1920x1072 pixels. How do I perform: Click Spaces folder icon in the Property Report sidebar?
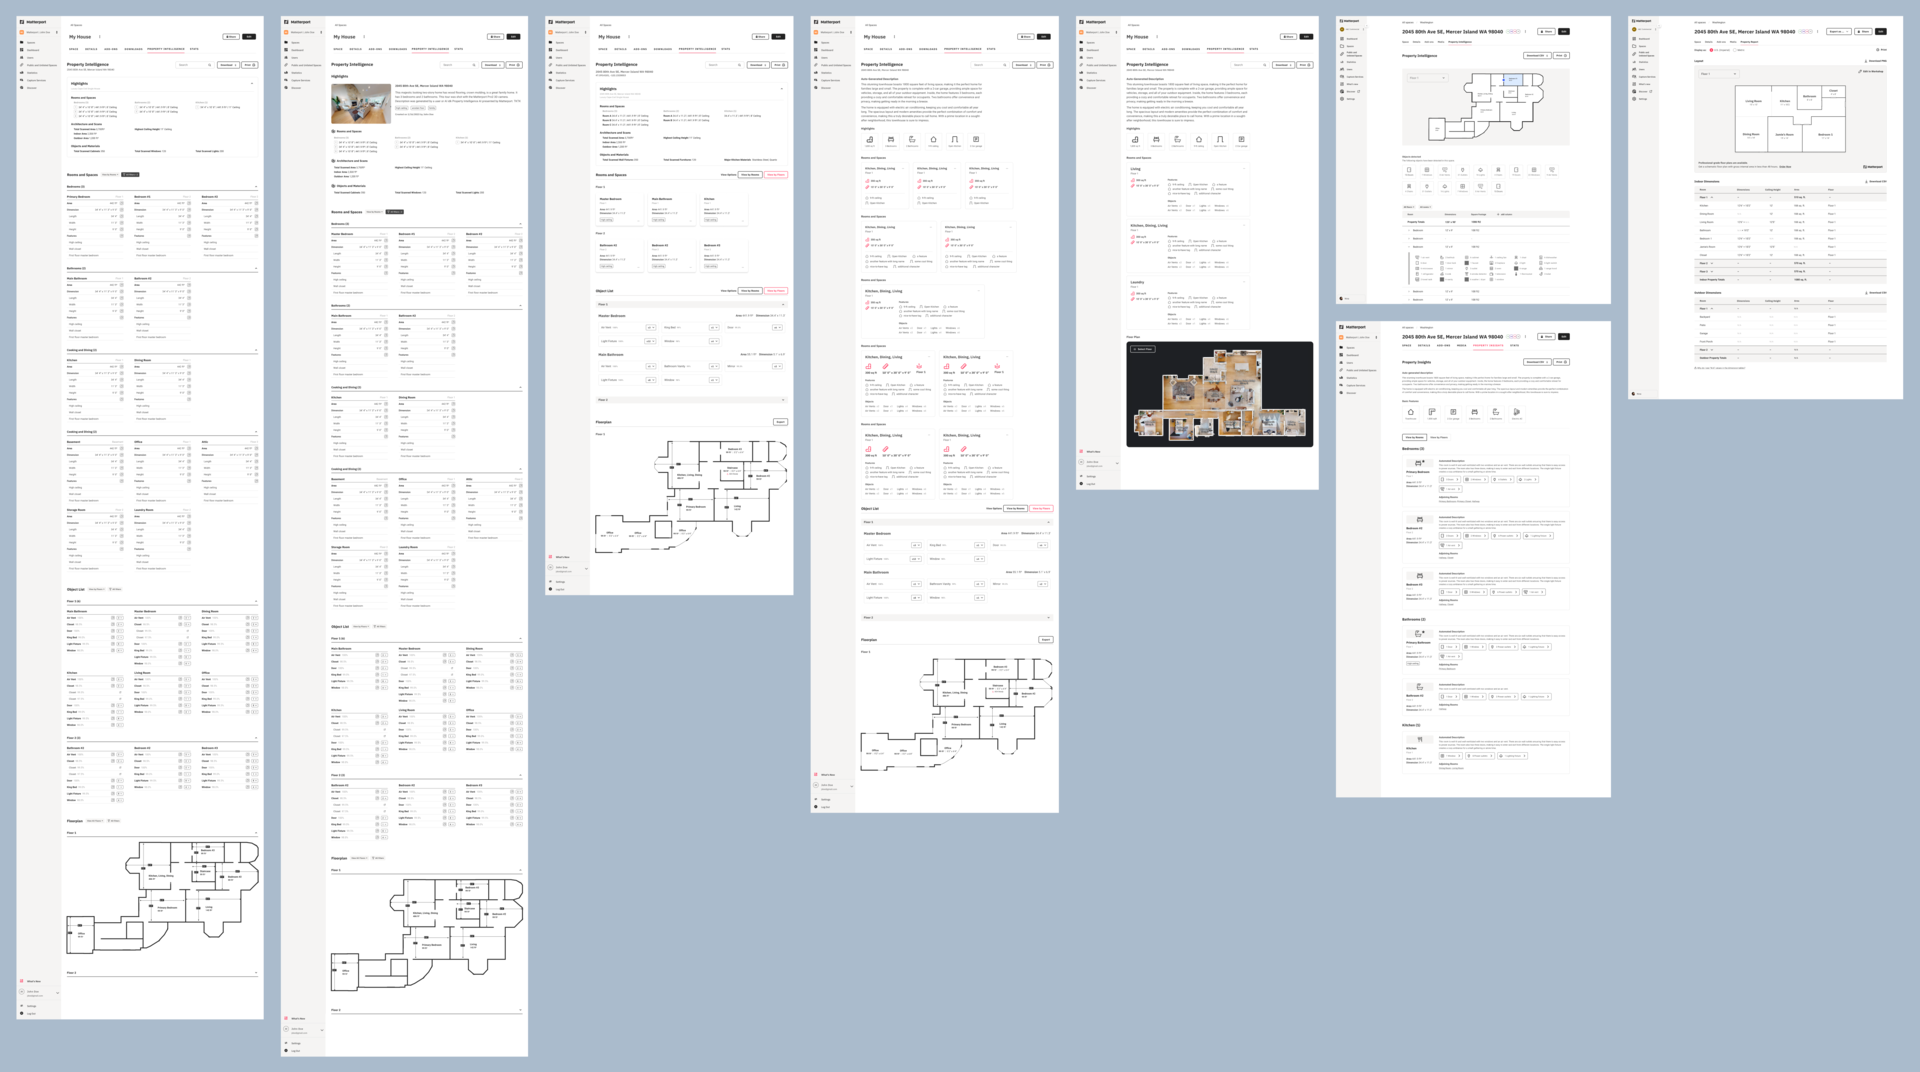coord(1634,46)
